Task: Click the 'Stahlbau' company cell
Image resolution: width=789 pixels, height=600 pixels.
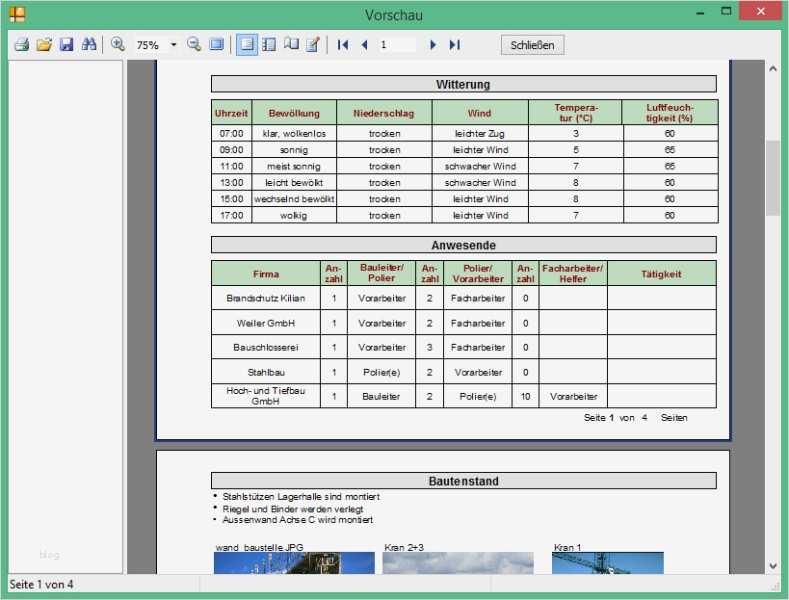Action: (x=266, y=372)
